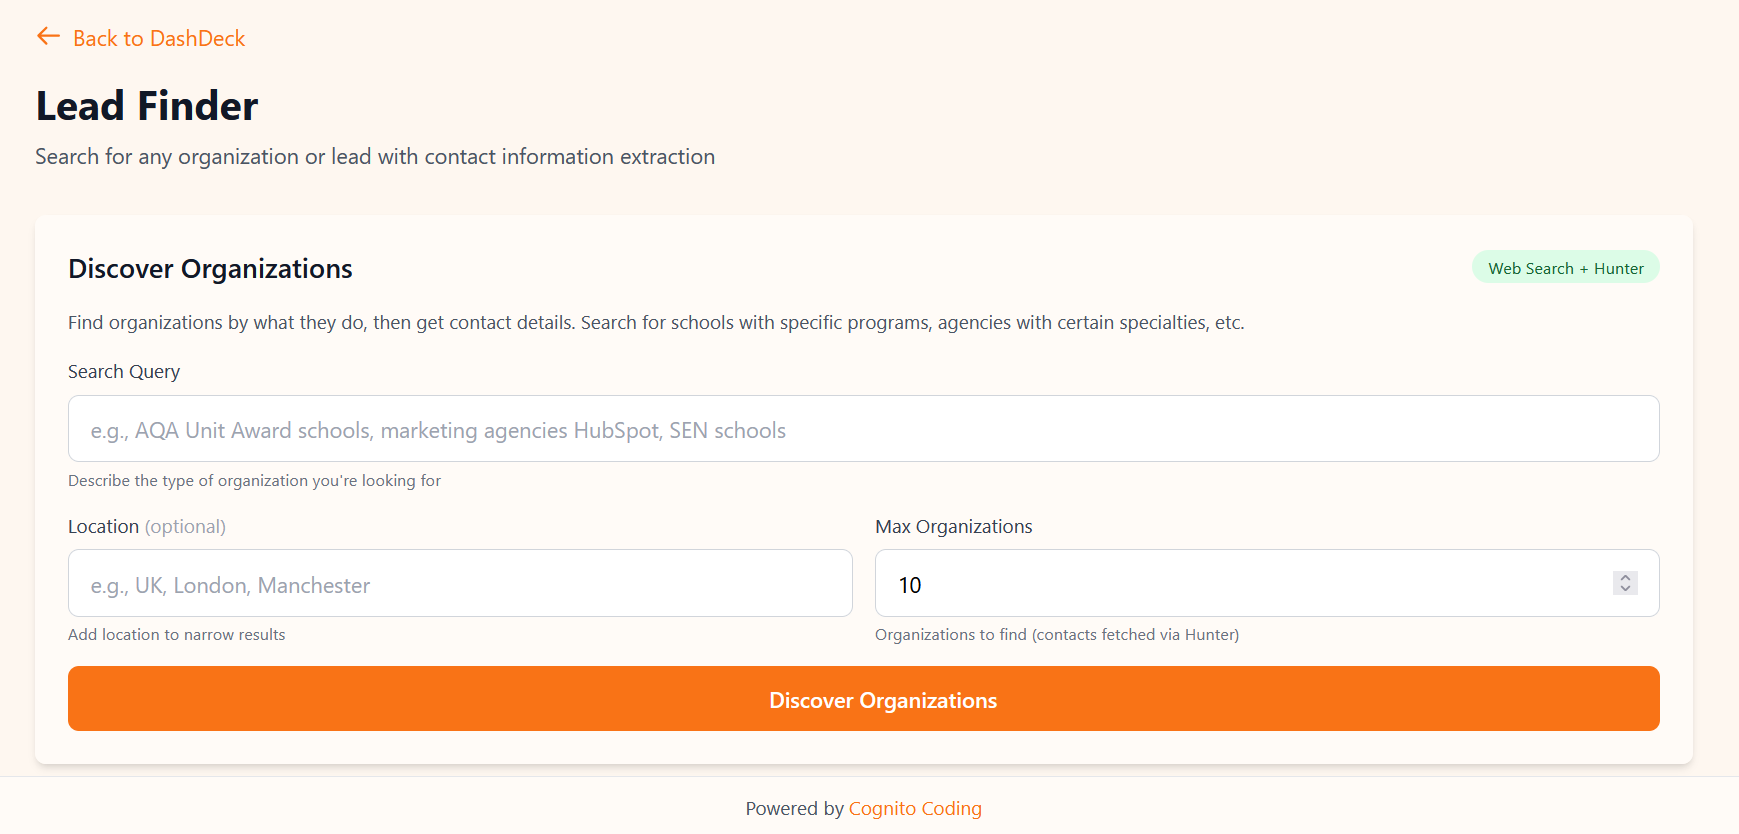1739x834 pixels.
Task: Click the Search Query label
Action: (124, 372)
